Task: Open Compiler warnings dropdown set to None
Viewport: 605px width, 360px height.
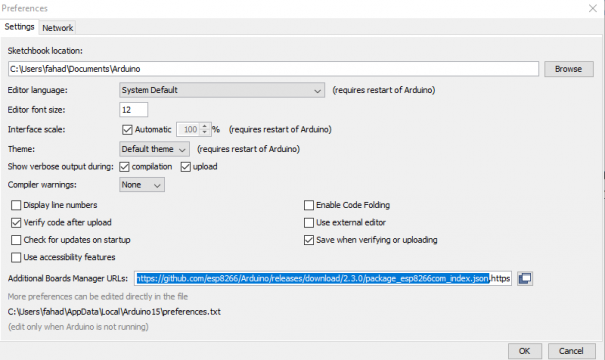Action: coord(142,185)
